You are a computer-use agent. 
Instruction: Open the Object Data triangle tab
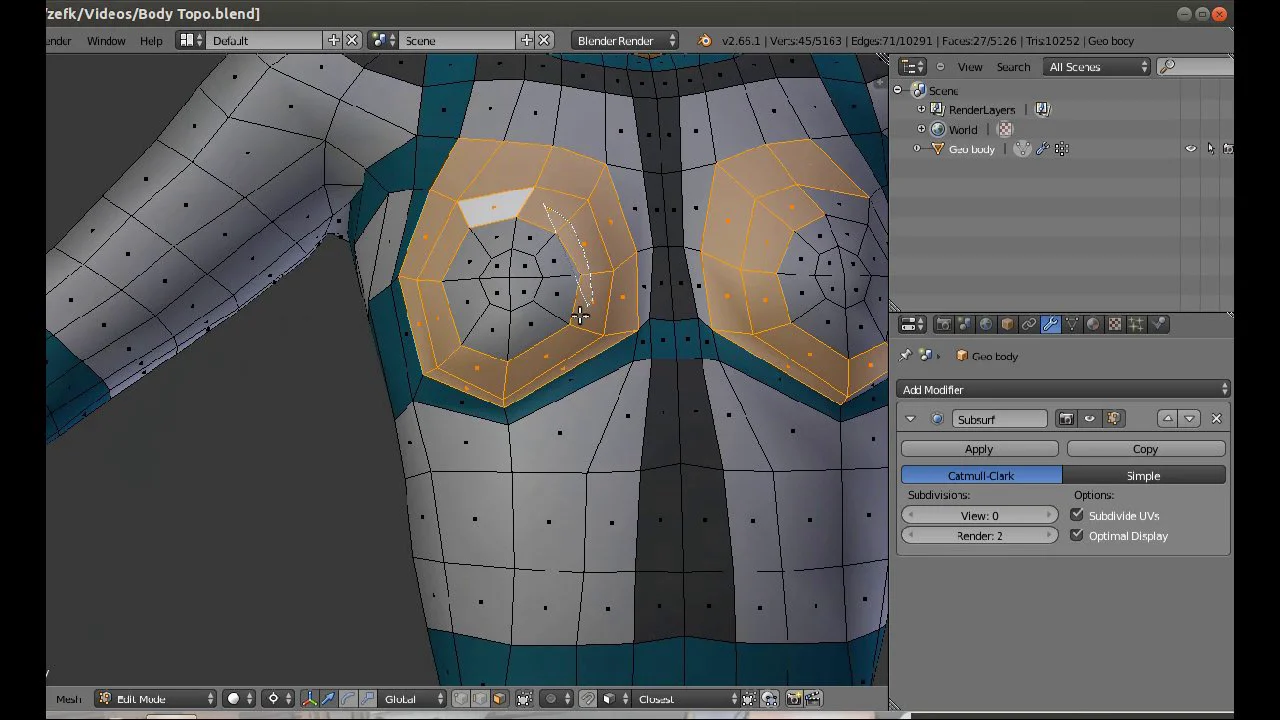[x=1072, y=325]
